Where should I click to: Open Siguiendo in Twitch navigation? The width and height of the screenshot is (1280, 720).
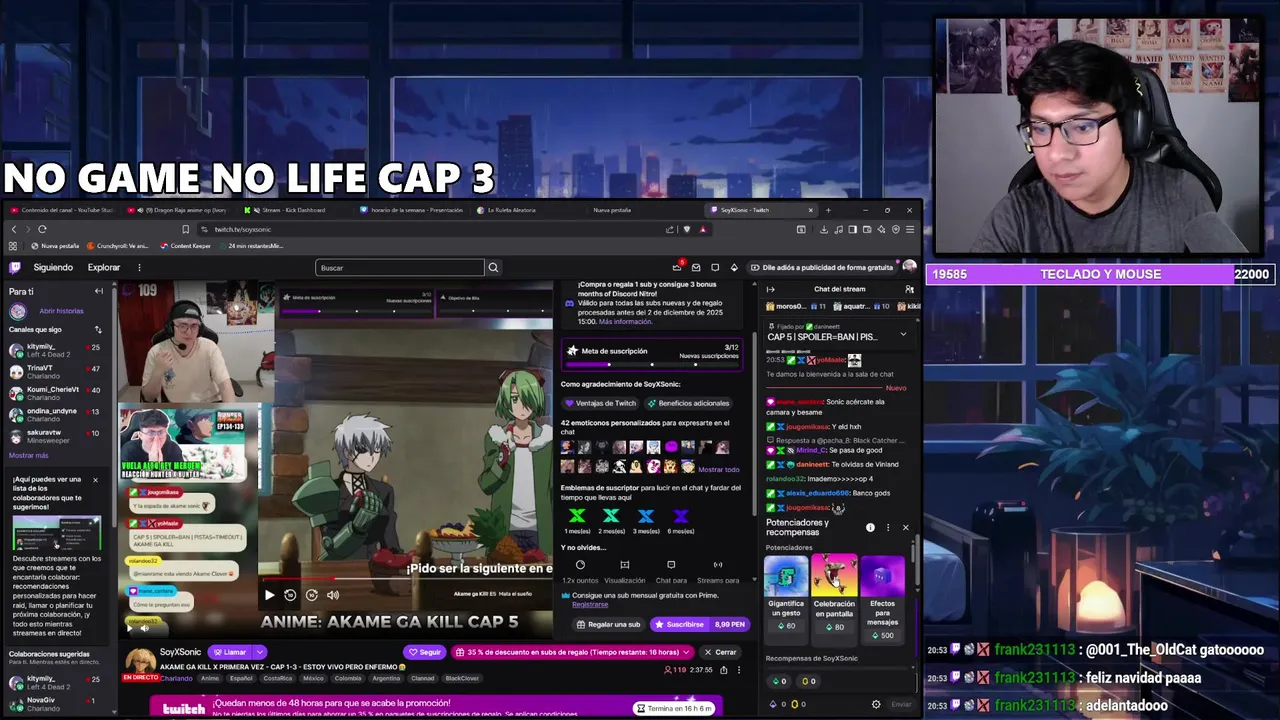click(x=53, y=268)
